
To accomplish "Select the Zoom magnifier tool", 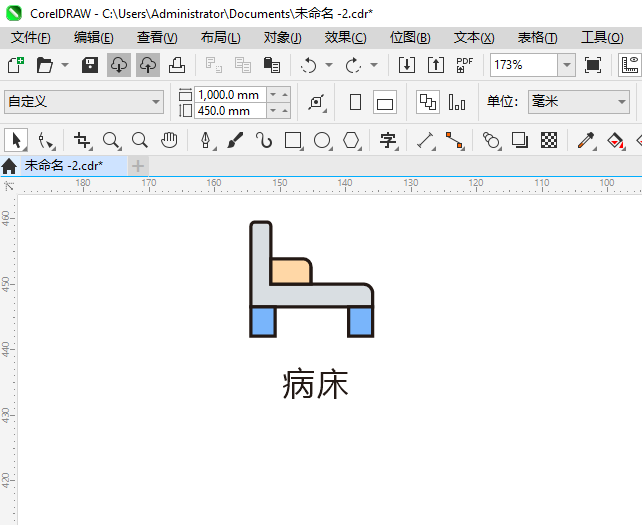I will point(111,140).
